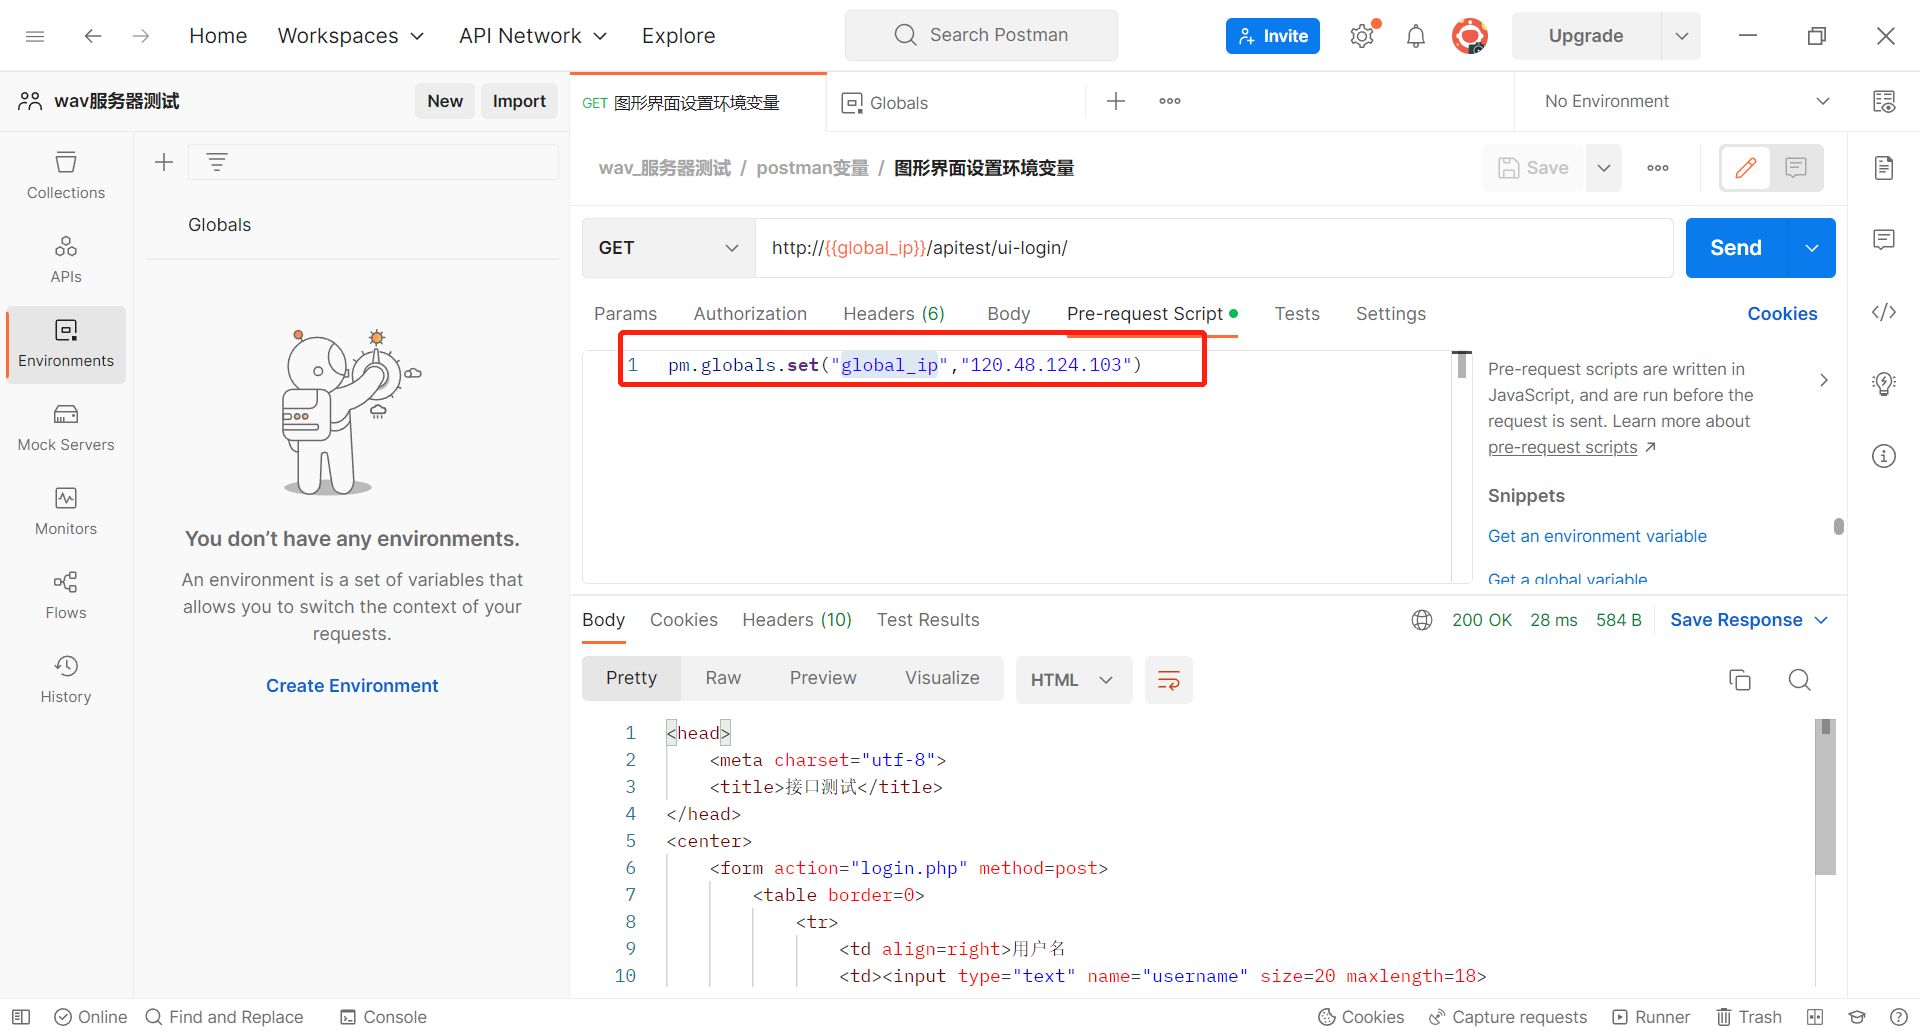Select Raw response view

723,678
